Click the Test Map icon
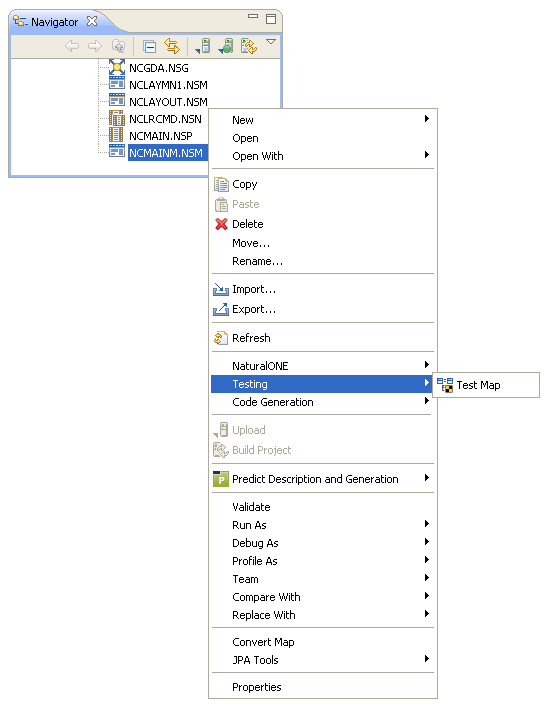The image size is (548, 710). point(445,385)
